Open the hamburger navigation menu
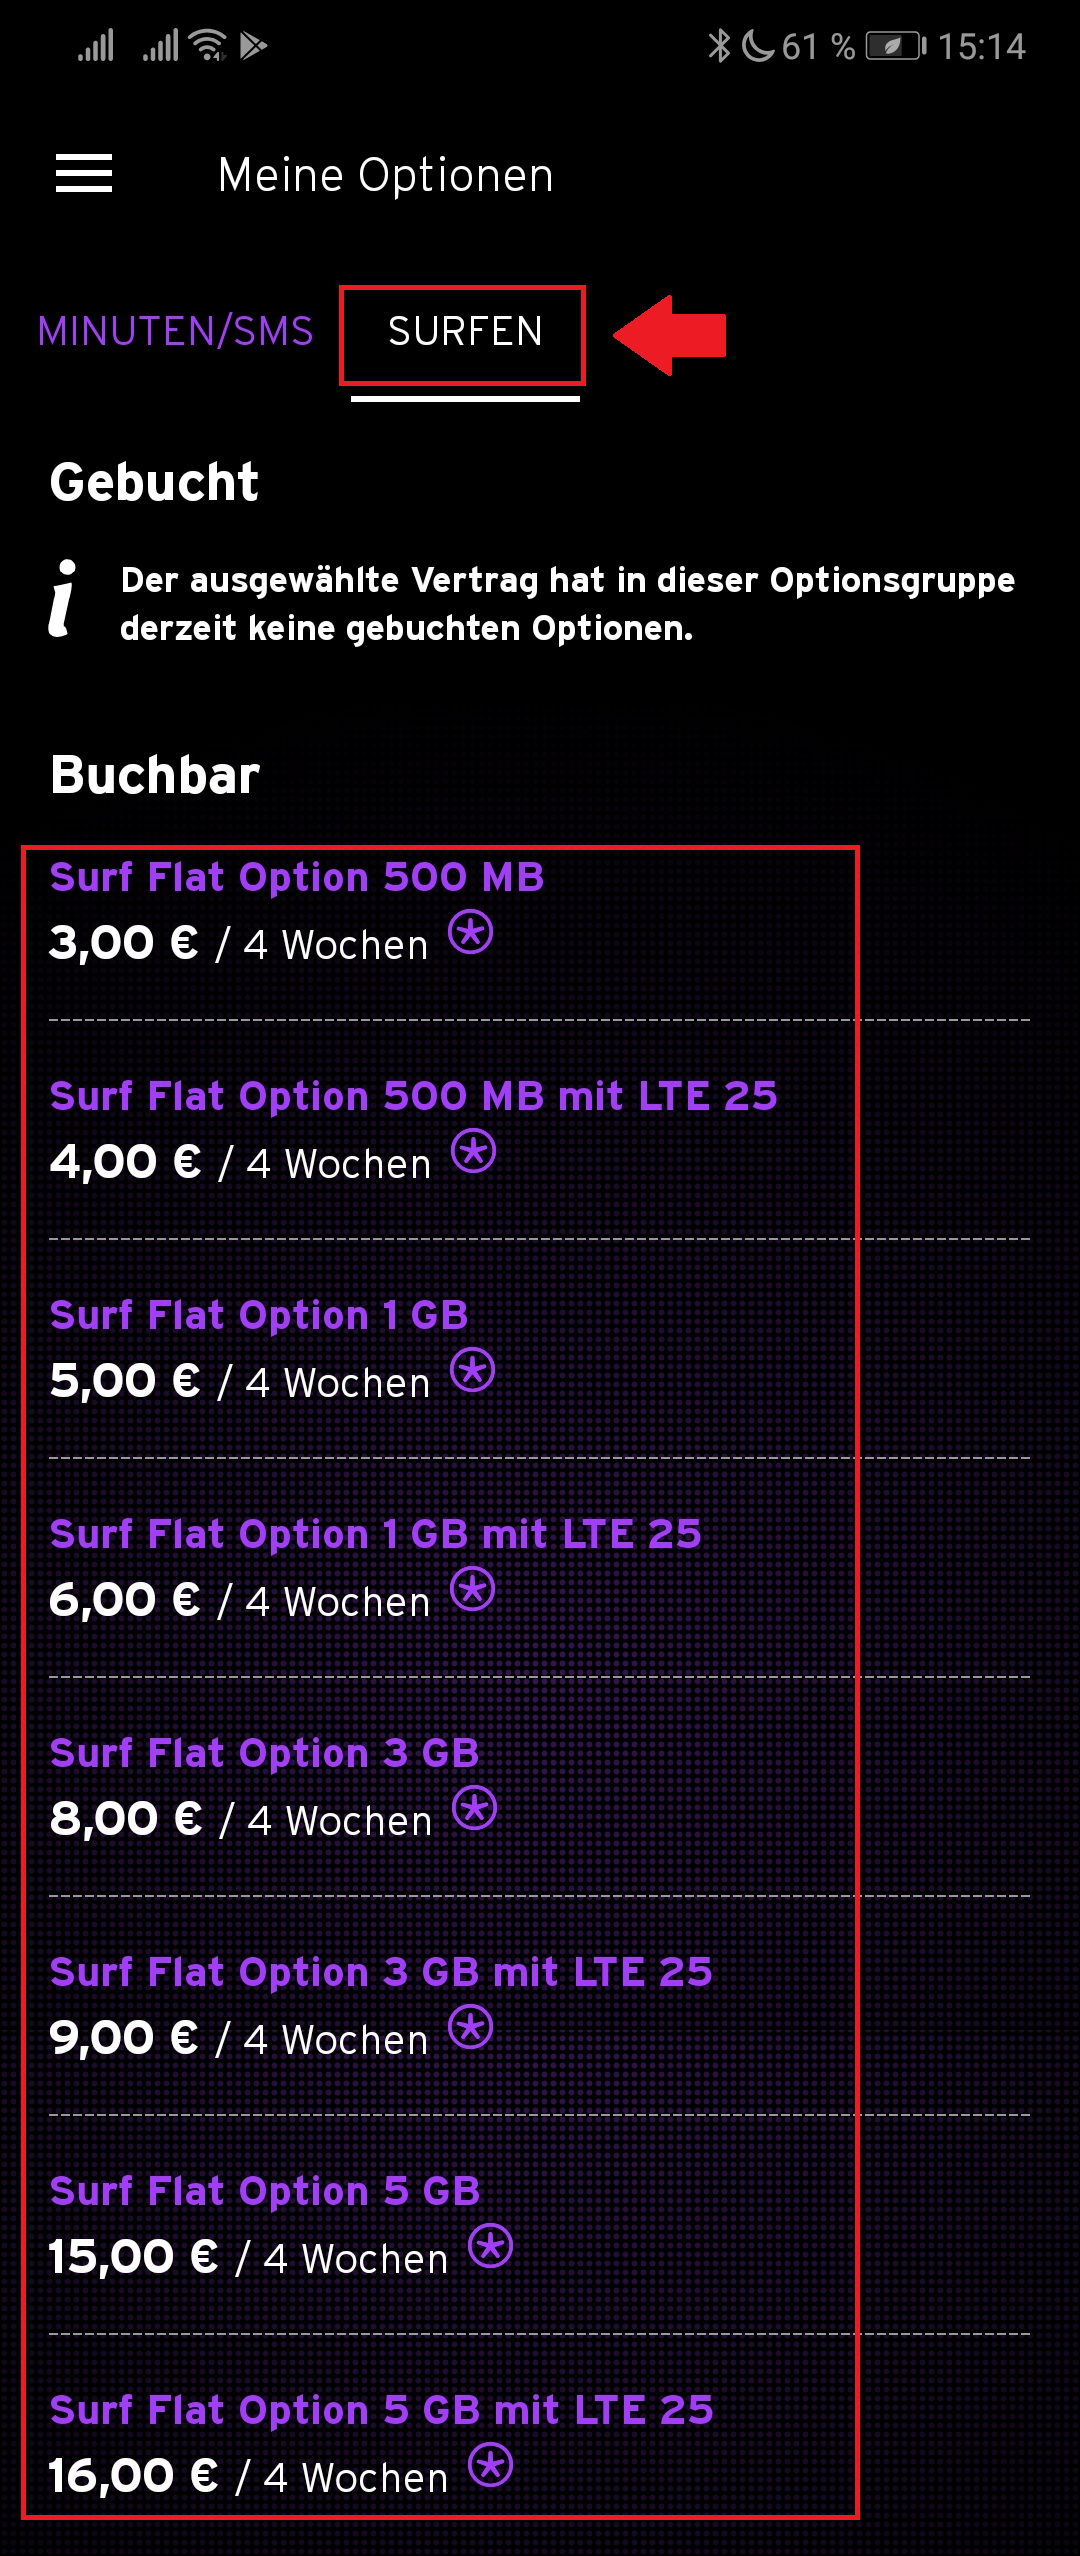 (x=84, y=174)
